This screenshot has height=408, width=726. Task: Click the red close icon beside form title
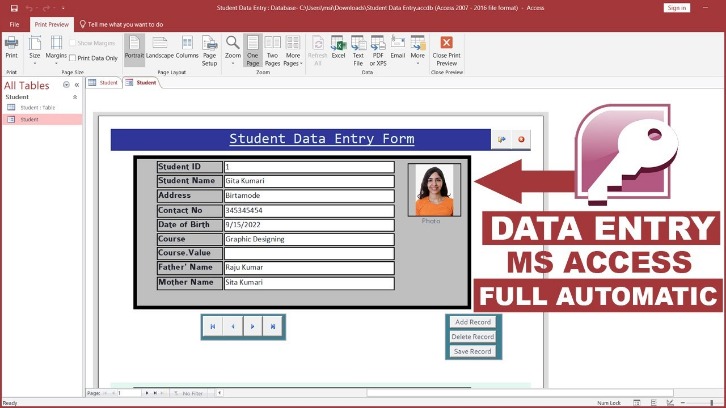click(521, 139)
